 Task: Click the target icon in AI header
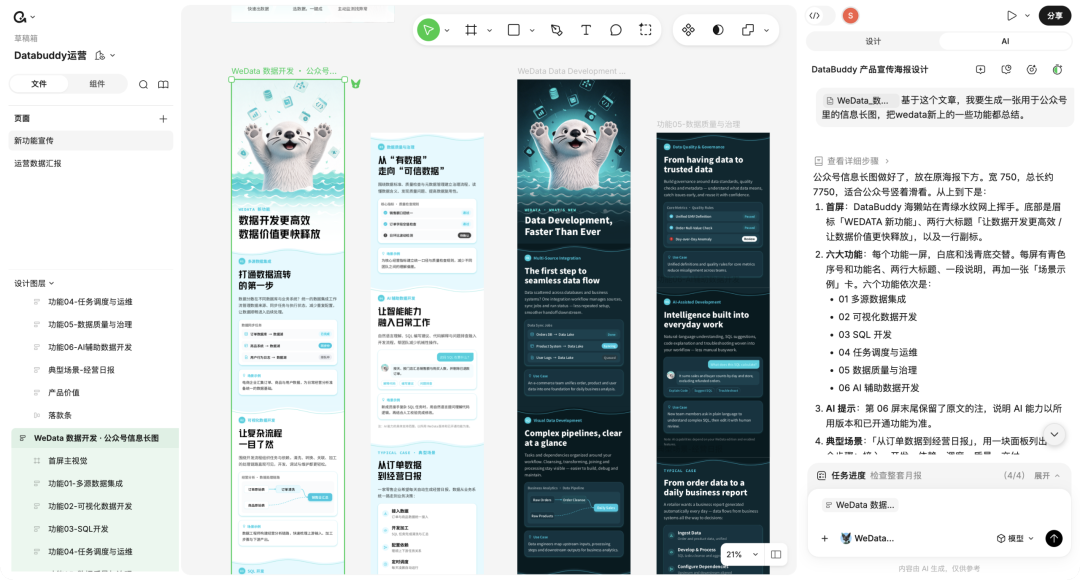click(x=1032, y=70)
